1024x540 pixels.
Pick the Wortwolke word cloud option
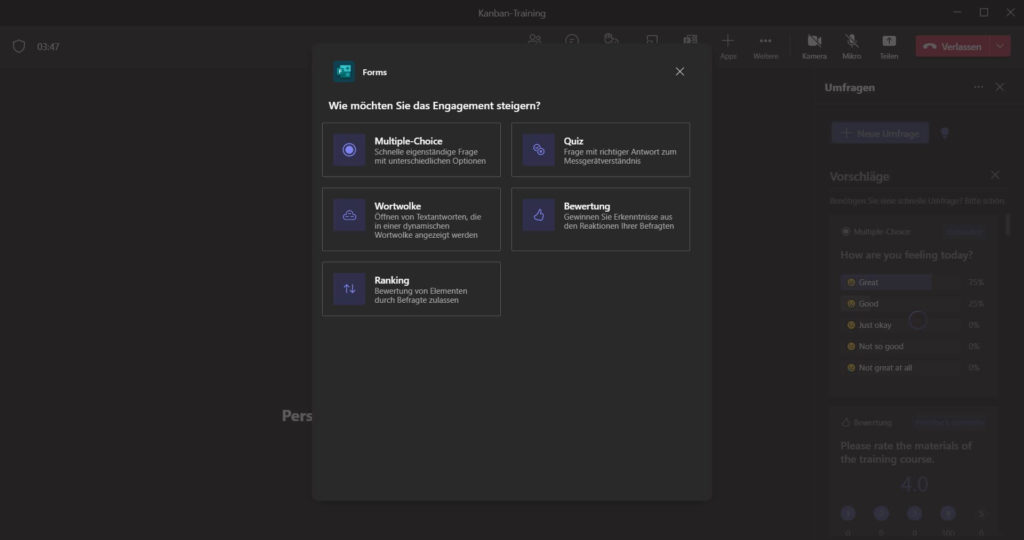click(x=411, y=219)
